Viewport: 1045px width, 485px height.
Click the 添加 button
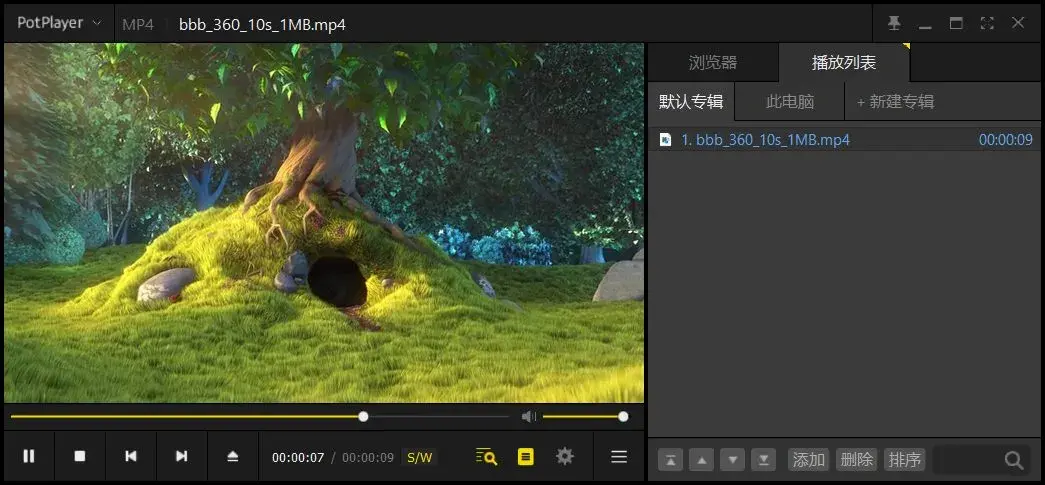(808, 460)
